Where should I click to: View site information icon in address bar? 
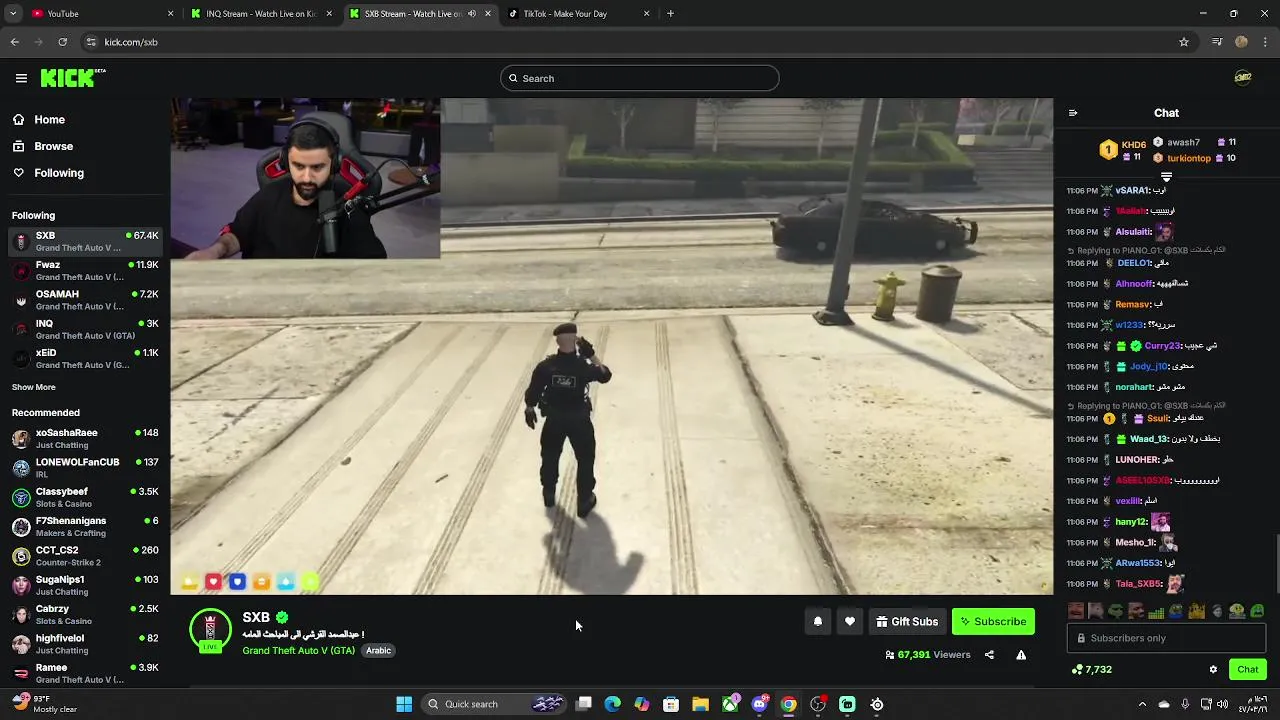click(91, 42)
